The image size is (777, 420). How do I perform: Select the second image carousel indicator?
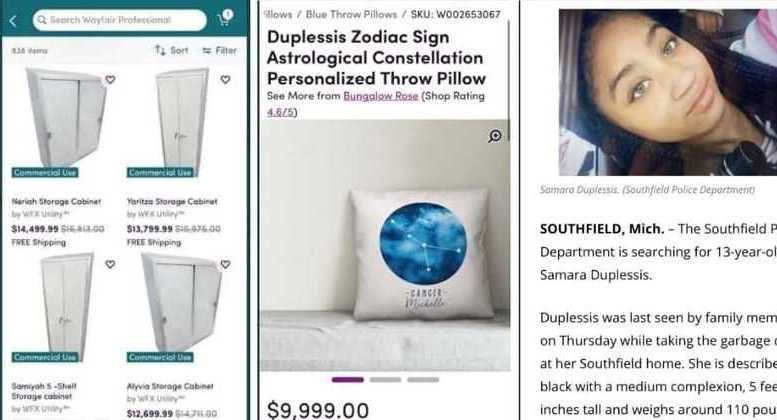(x=385, y=380)
